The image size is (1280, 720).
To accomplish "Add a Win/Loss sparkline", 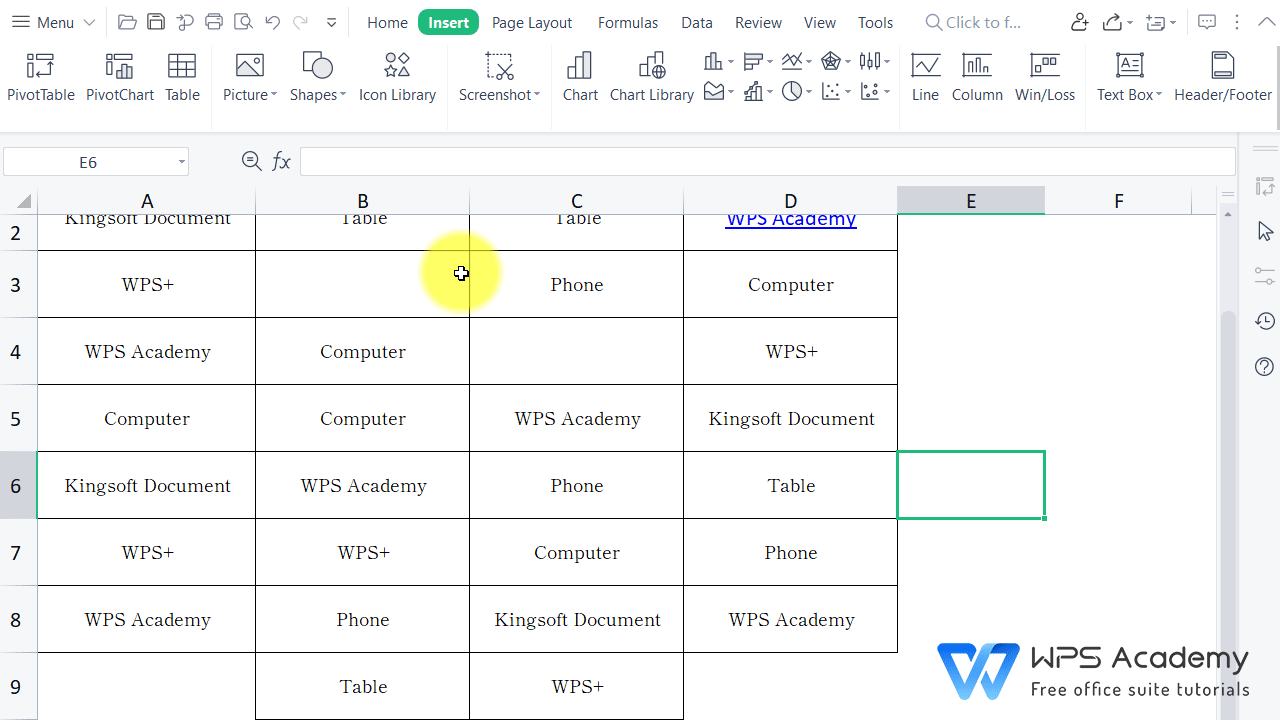I will point(1045,78).
